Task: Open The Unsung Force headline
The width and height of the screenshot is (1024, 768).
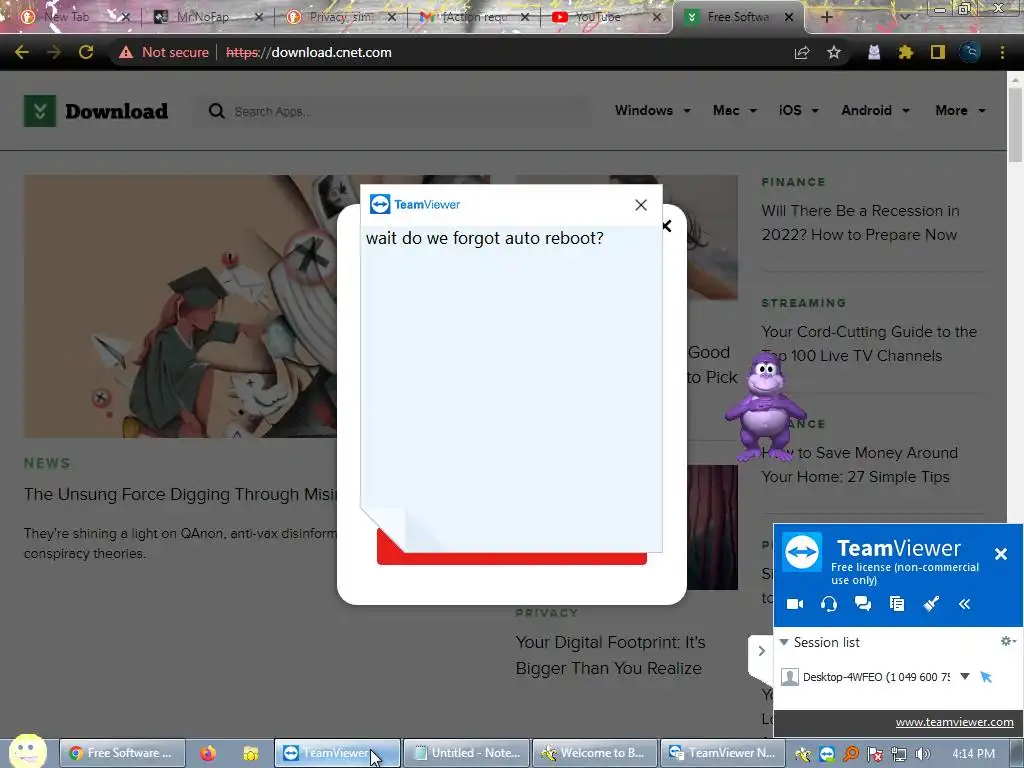Action: 180,494
